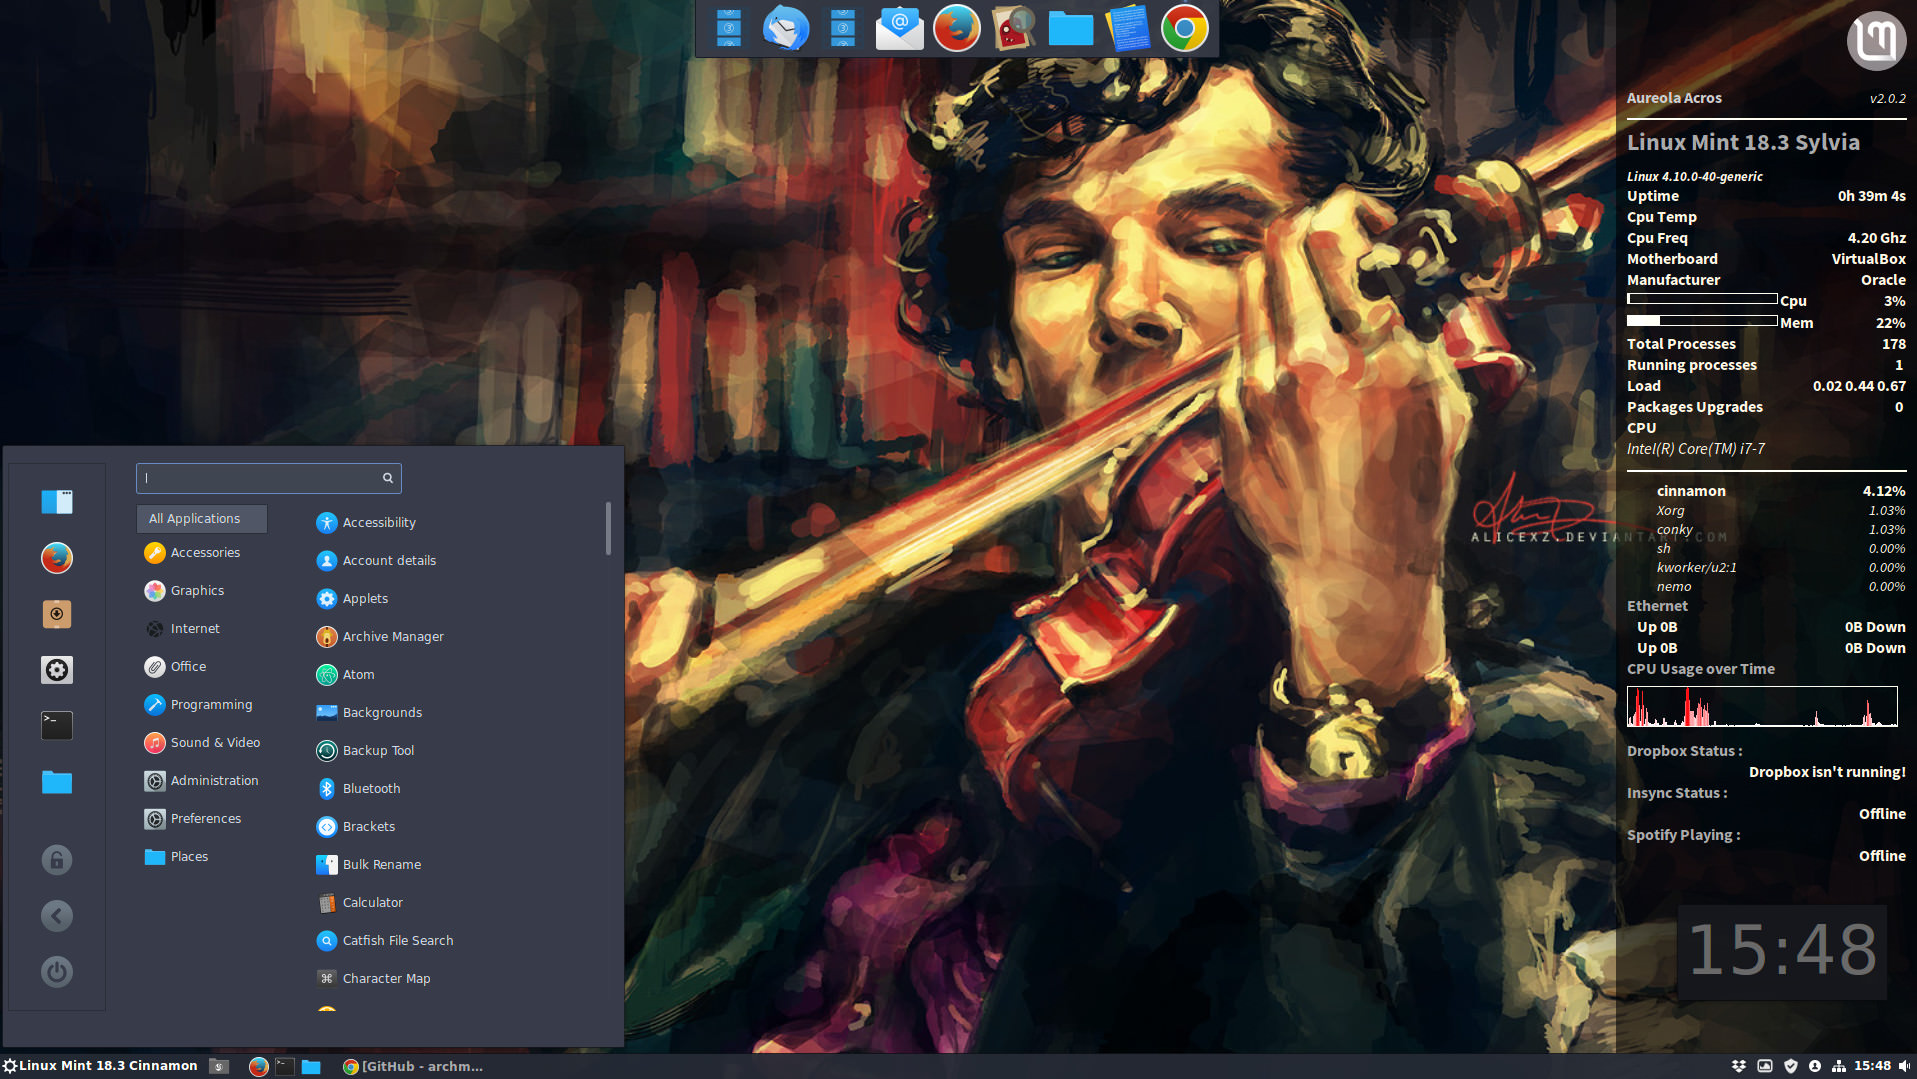Launch Firefox from the bottom panel
This screenshot has height=1079, width=1917.
pyautogui.click(x=258, y=1067)
